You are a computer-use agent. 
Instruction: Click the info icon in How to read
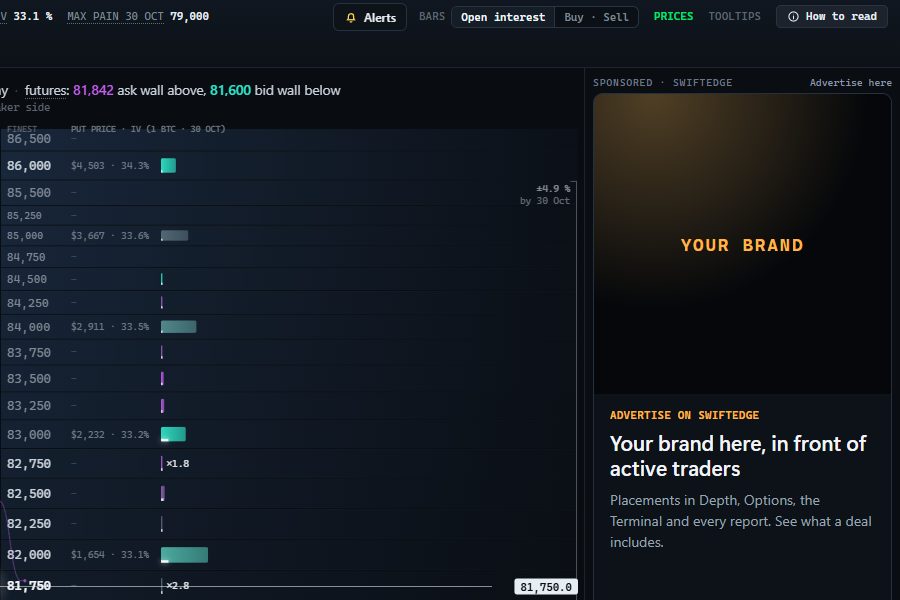click(x=793, y=17)
